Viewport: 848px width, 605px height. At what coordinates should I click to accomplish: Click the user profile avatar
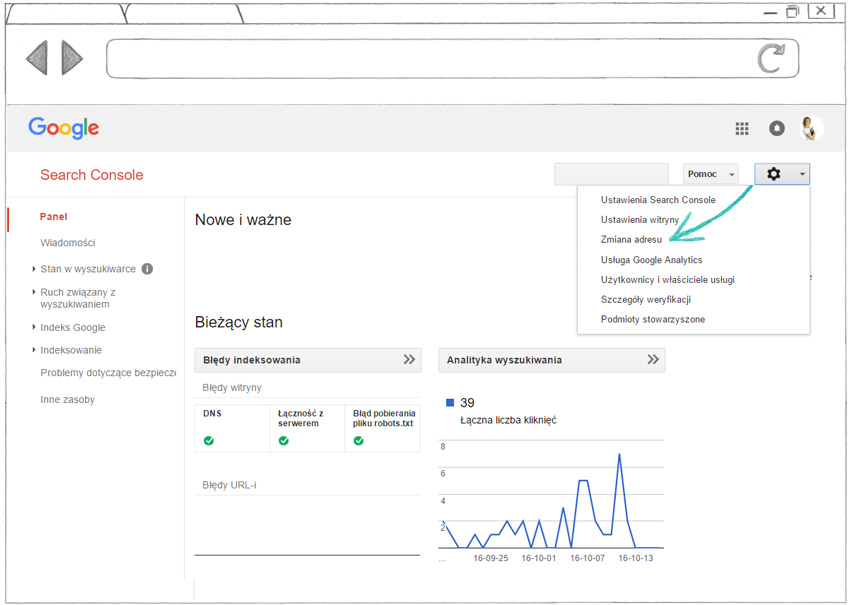click(x=812, y=129)
